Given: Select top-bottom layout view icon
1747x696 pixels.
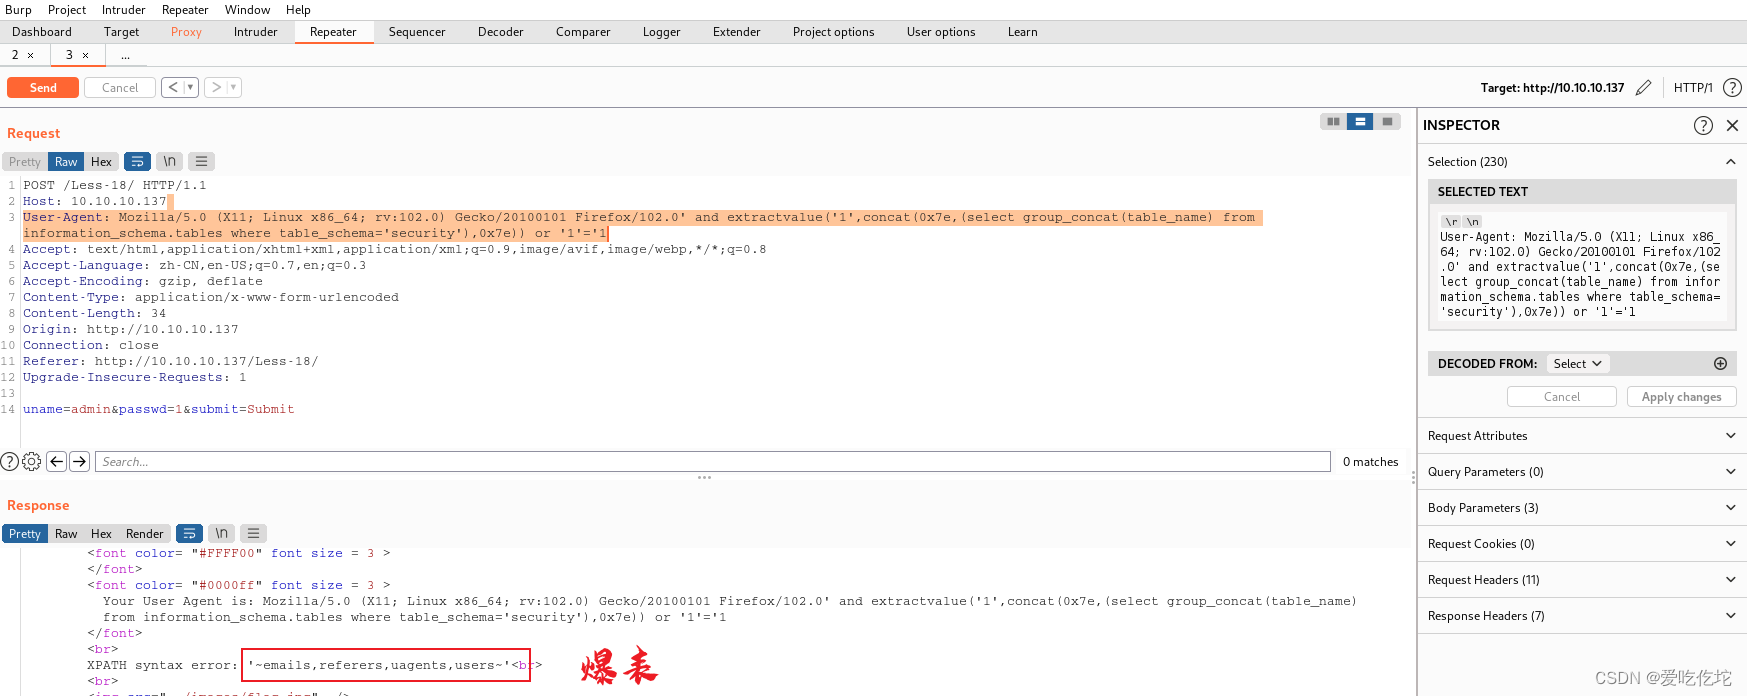Looking at the screenshot, I should pyautogui.click(x=1360, y=121).
